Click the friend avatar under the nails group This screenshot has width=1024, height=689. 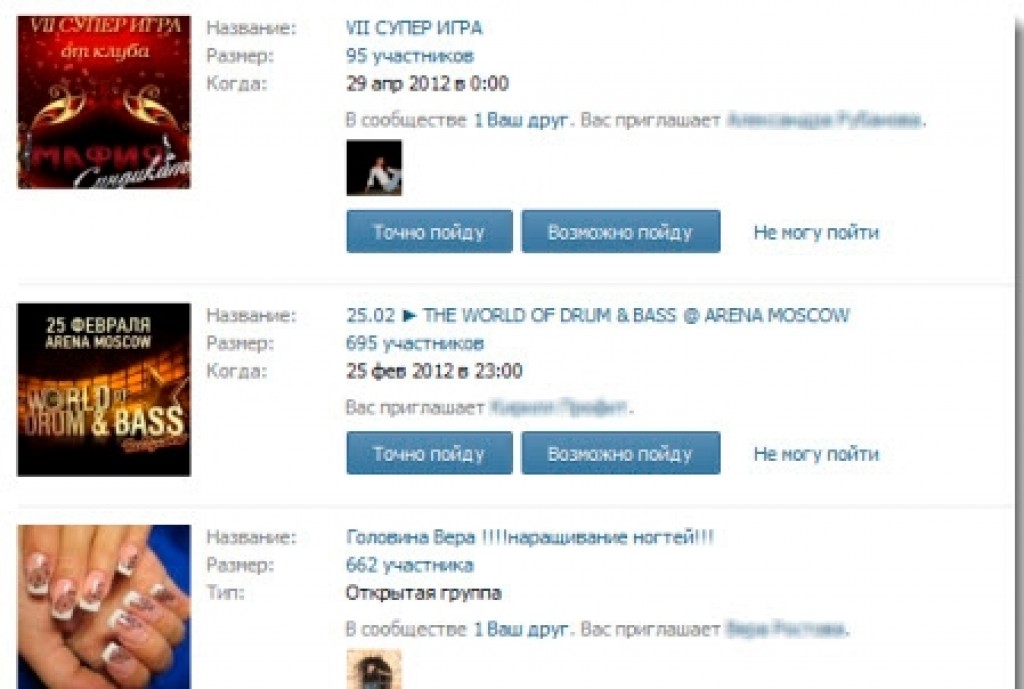pyautogui.click(x=374, y=669)
